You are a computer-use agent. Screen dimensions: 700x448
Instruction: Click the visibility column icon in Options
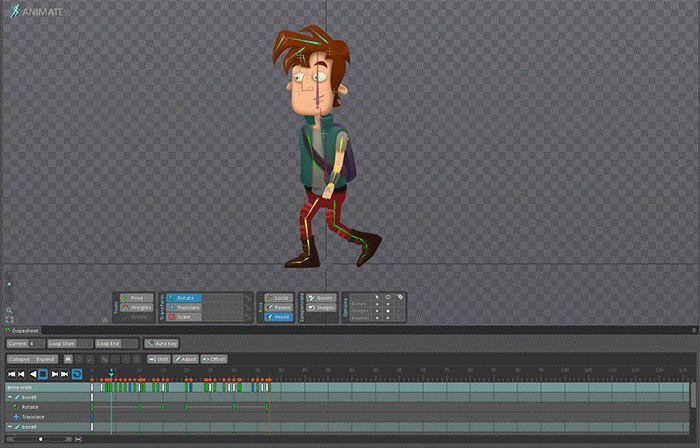[388, 297]
